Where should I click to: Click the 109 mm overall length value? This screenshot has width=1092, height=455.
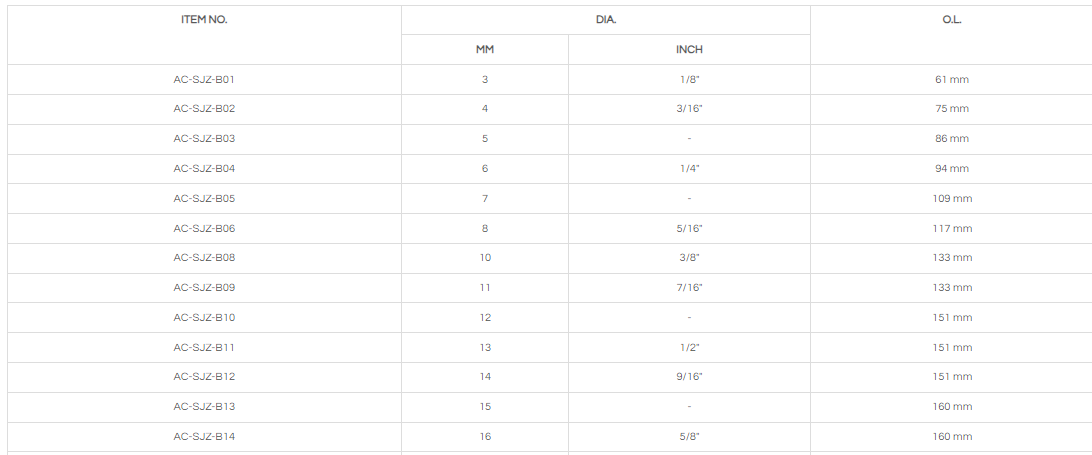[951, 198]
